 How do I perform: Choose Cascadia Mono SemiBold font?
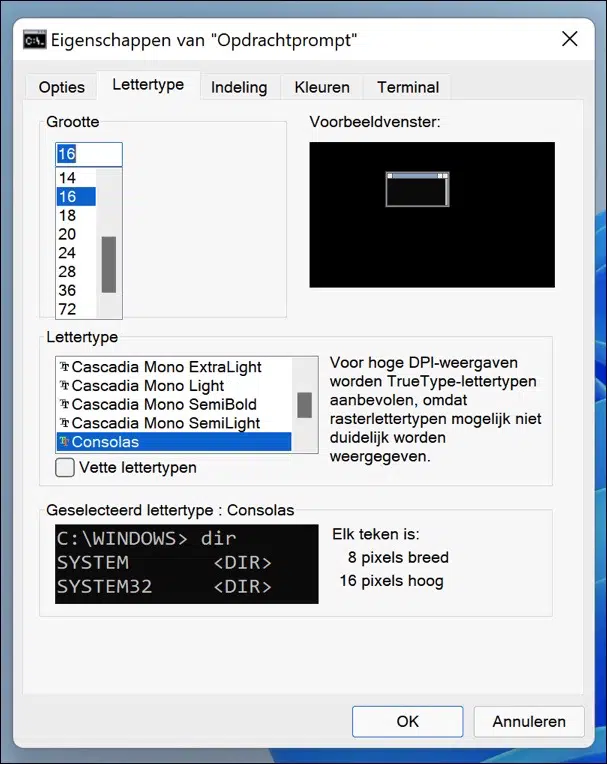click(174, 404)
